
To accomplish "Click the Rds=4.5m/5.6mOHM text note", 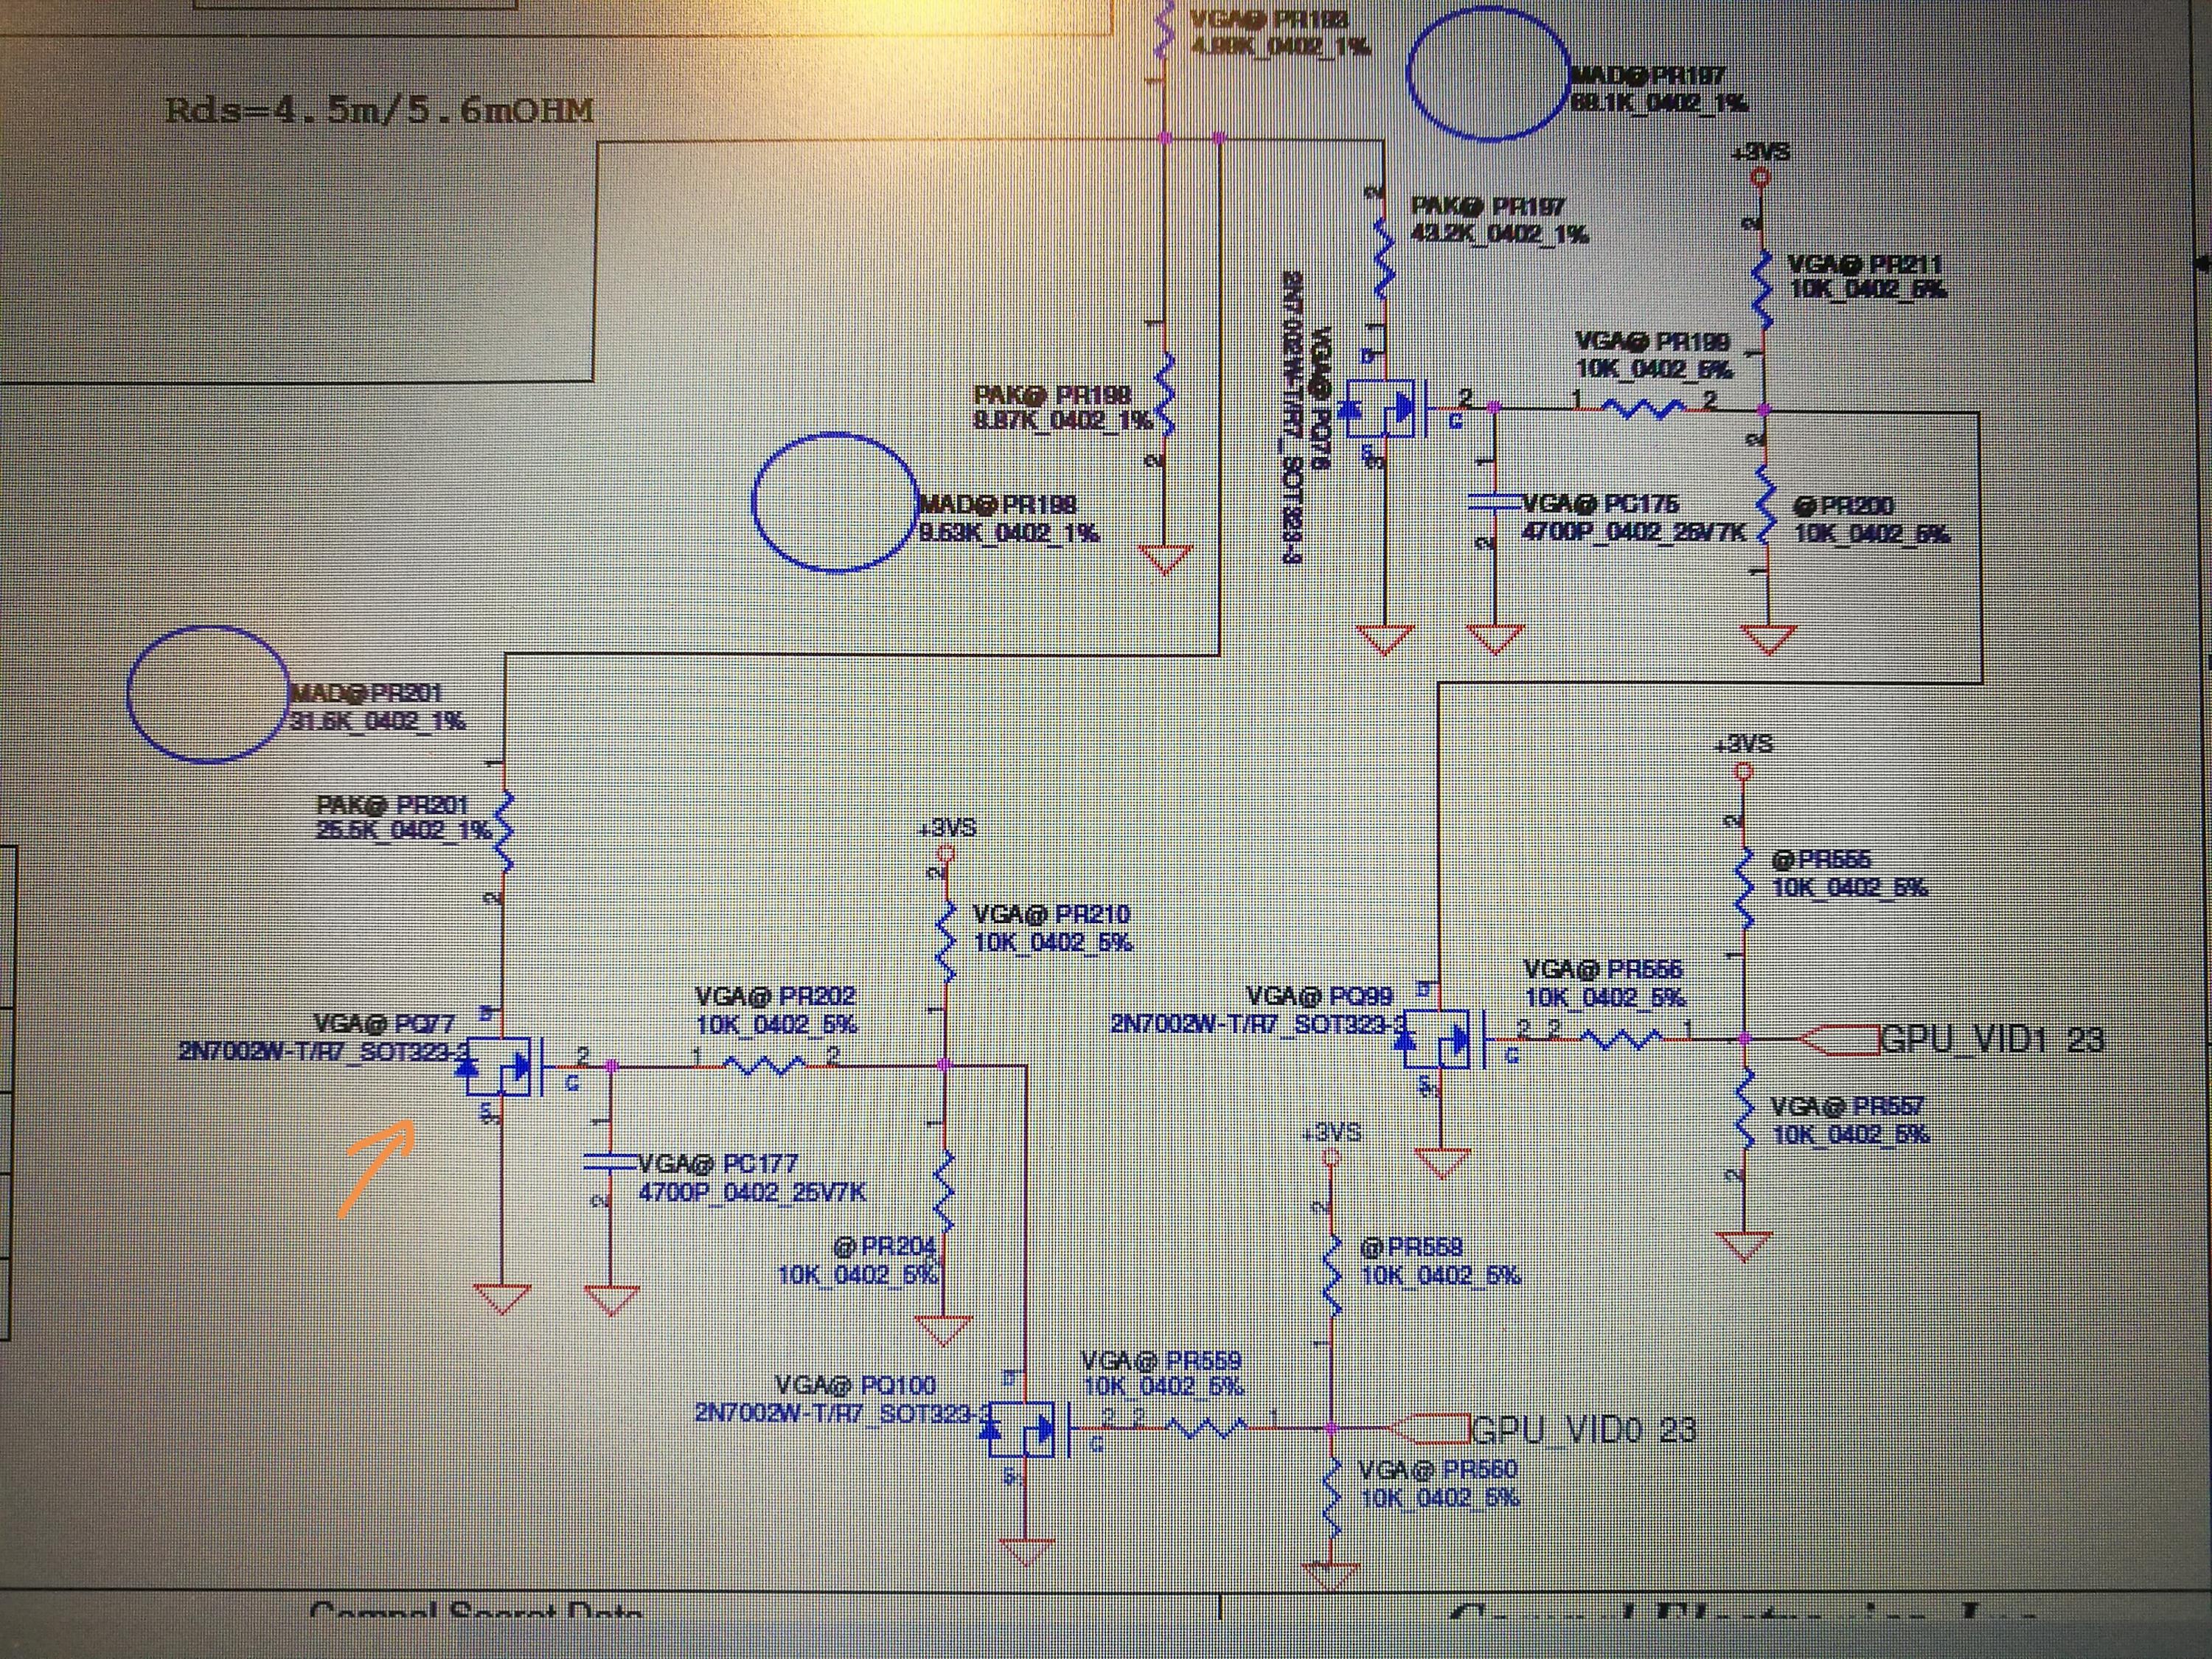I will click(x=378, y=109).
